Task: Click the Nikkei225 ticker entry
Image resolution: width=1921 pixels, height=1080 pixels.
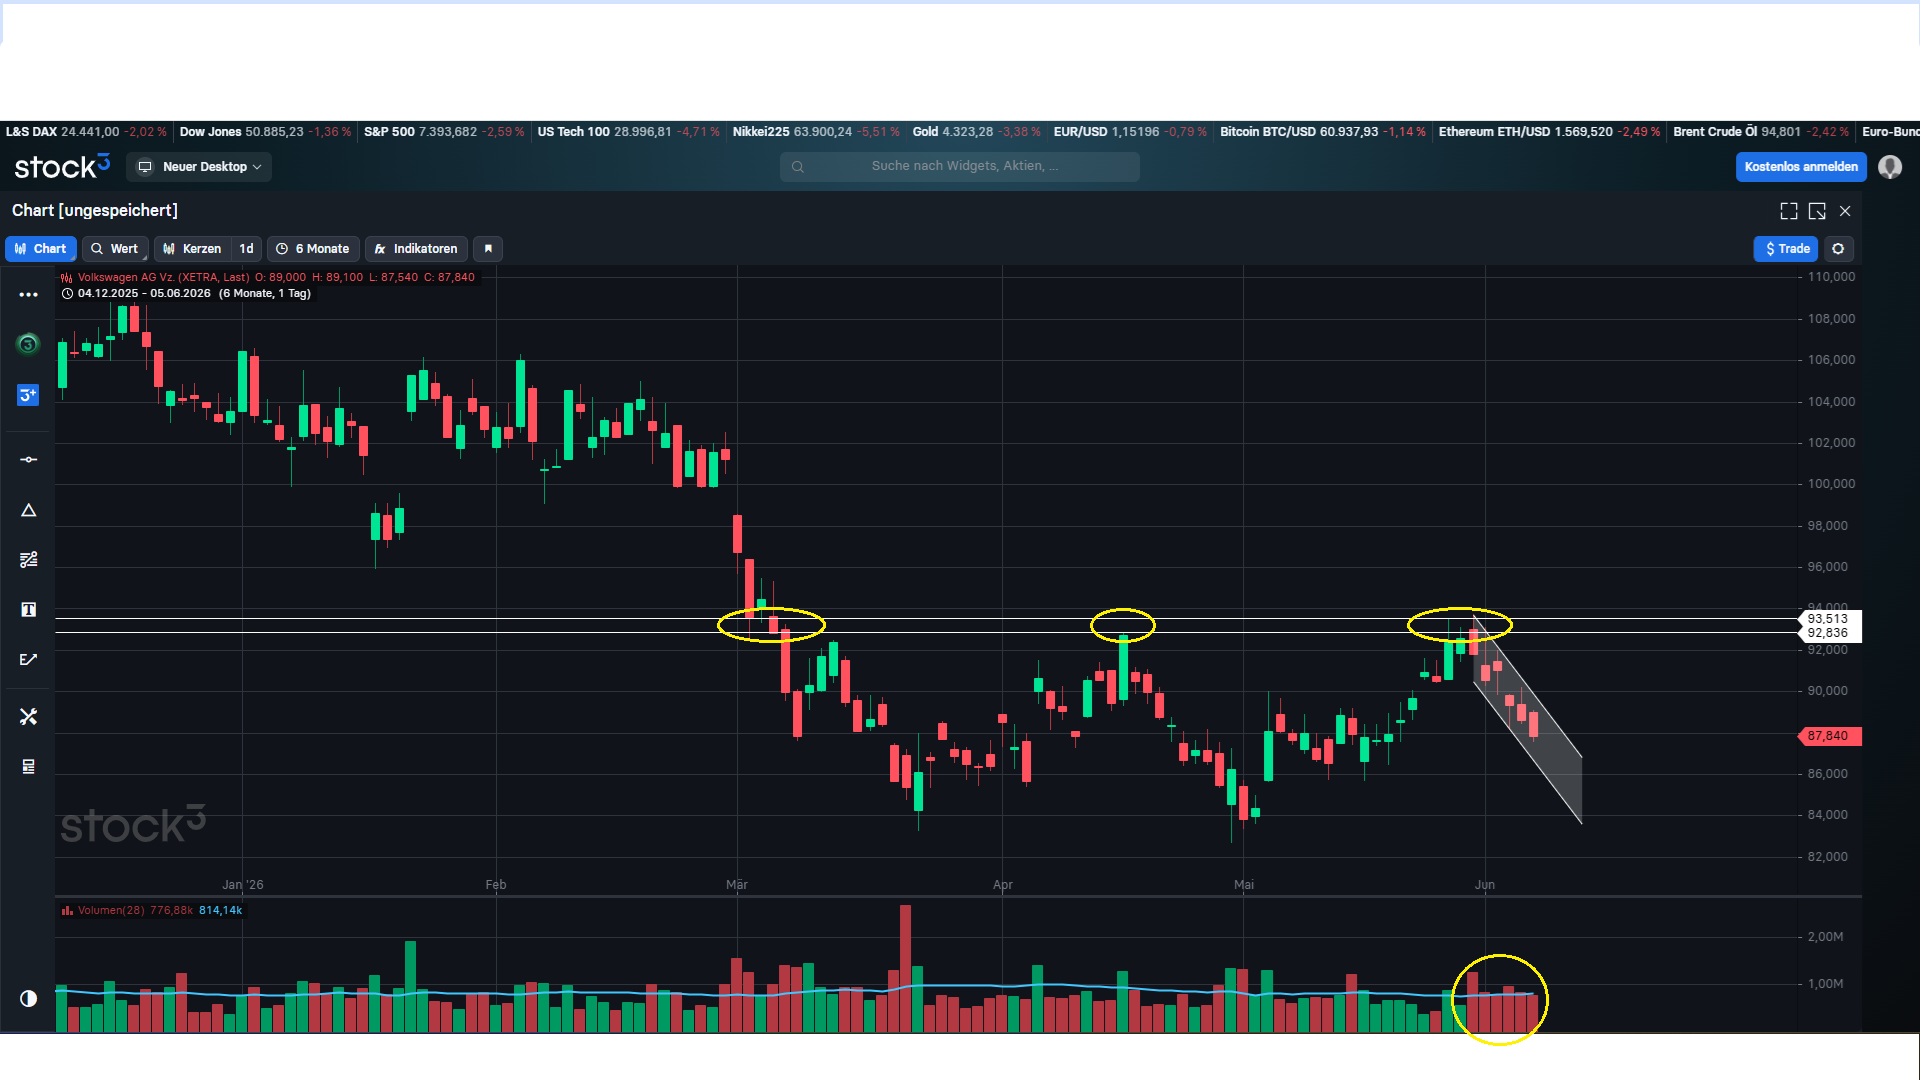Action: (816, 132)
